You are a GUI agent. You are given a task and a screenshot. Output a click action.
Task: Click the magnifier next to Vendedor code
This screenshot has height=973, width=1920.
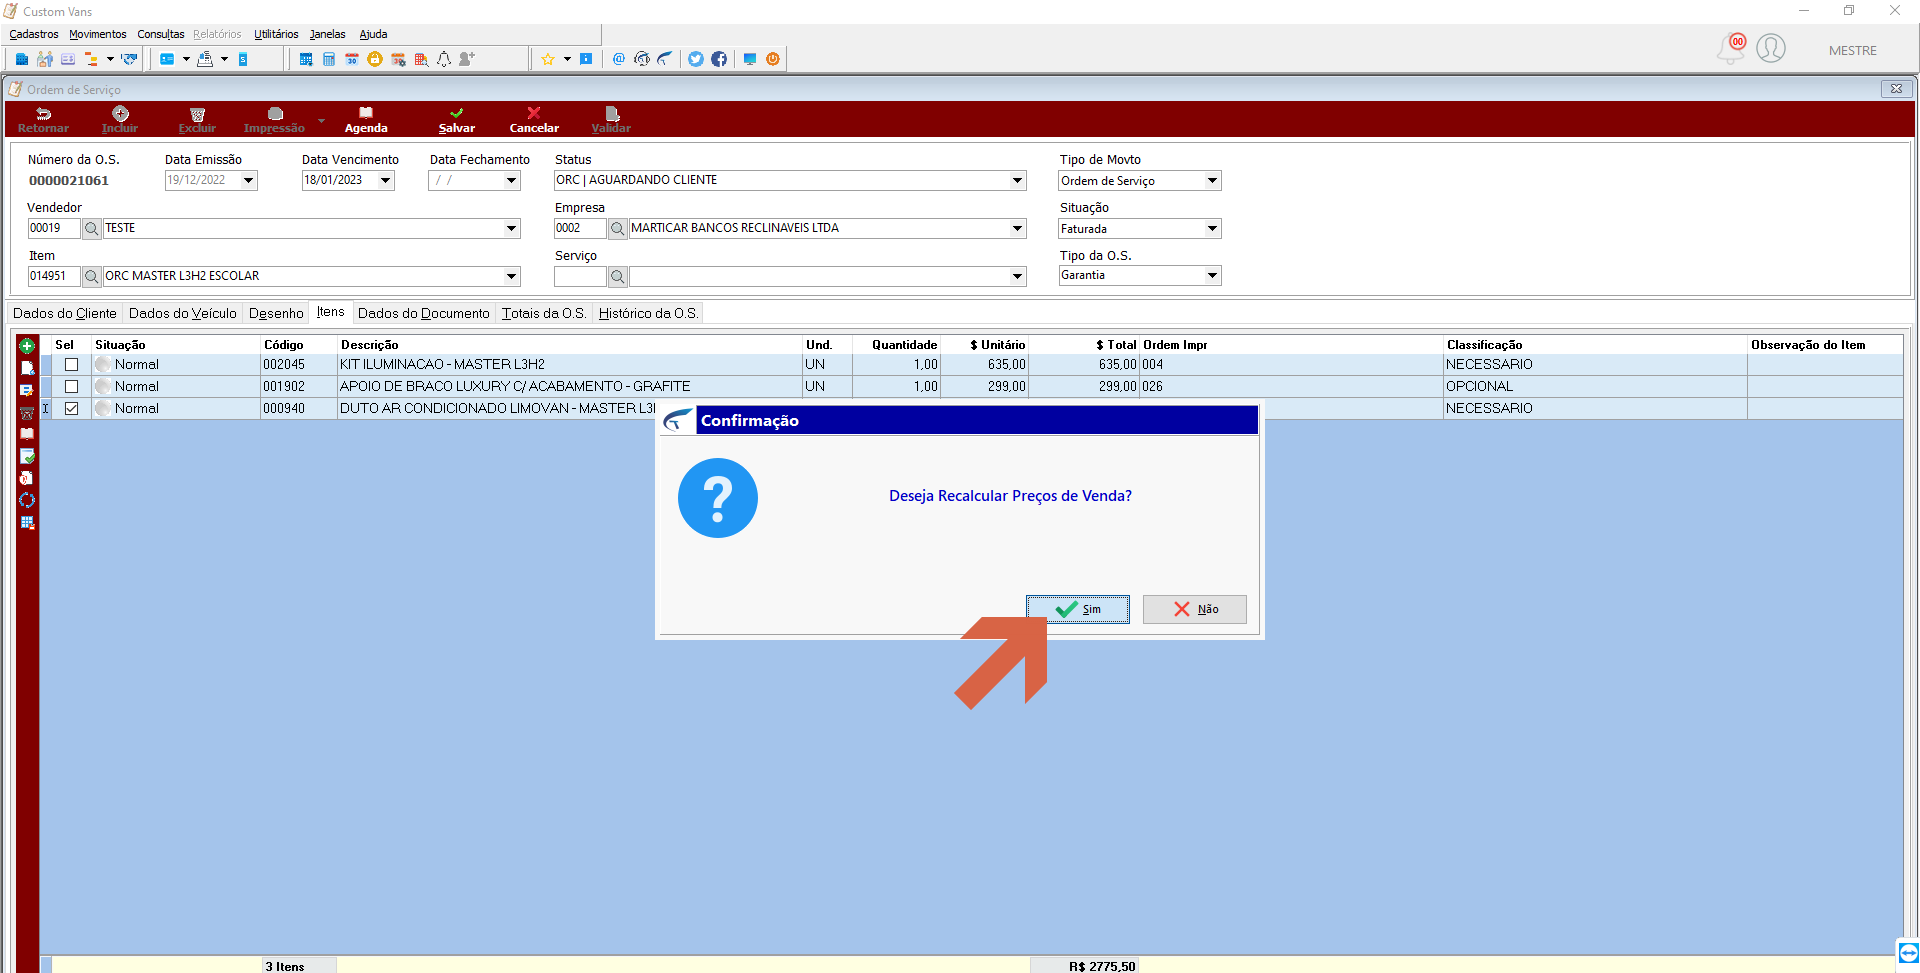coord(92,229)
